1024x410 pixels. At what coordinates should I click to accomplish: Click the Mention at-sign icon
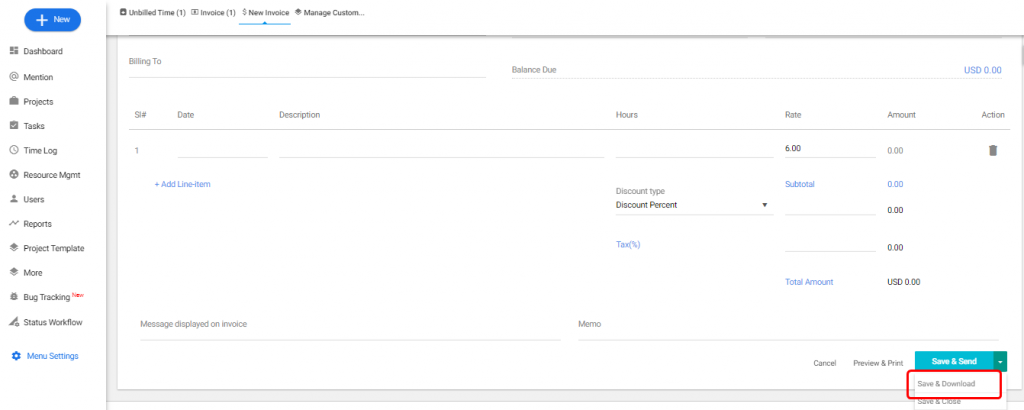[x=14, y=77]
